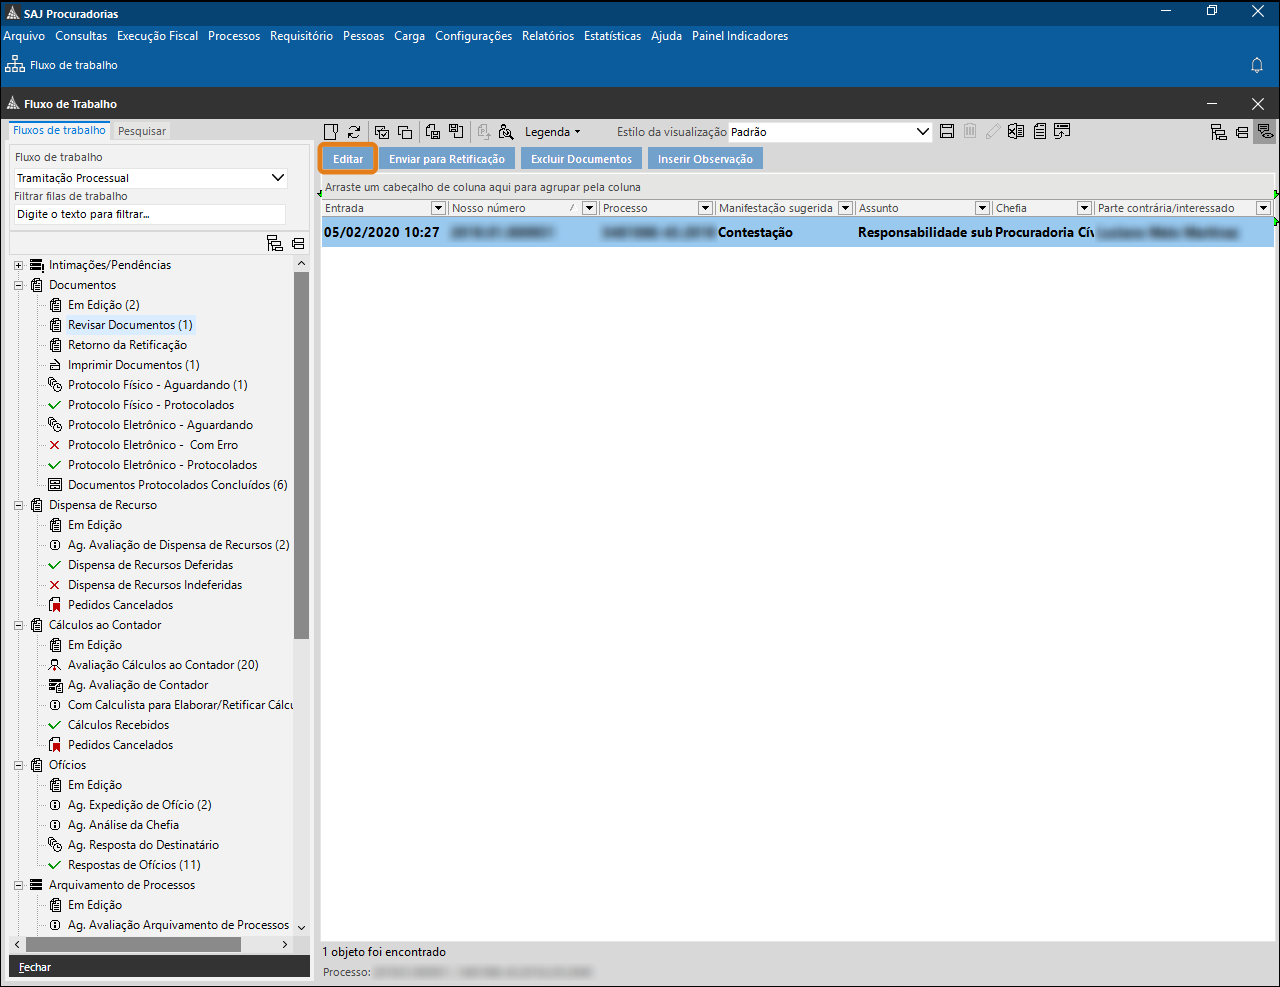Open the Entrada column filter dropdown
Image resolution: width=1280 pixels, height=987 pixels.
tap(438, 208)
